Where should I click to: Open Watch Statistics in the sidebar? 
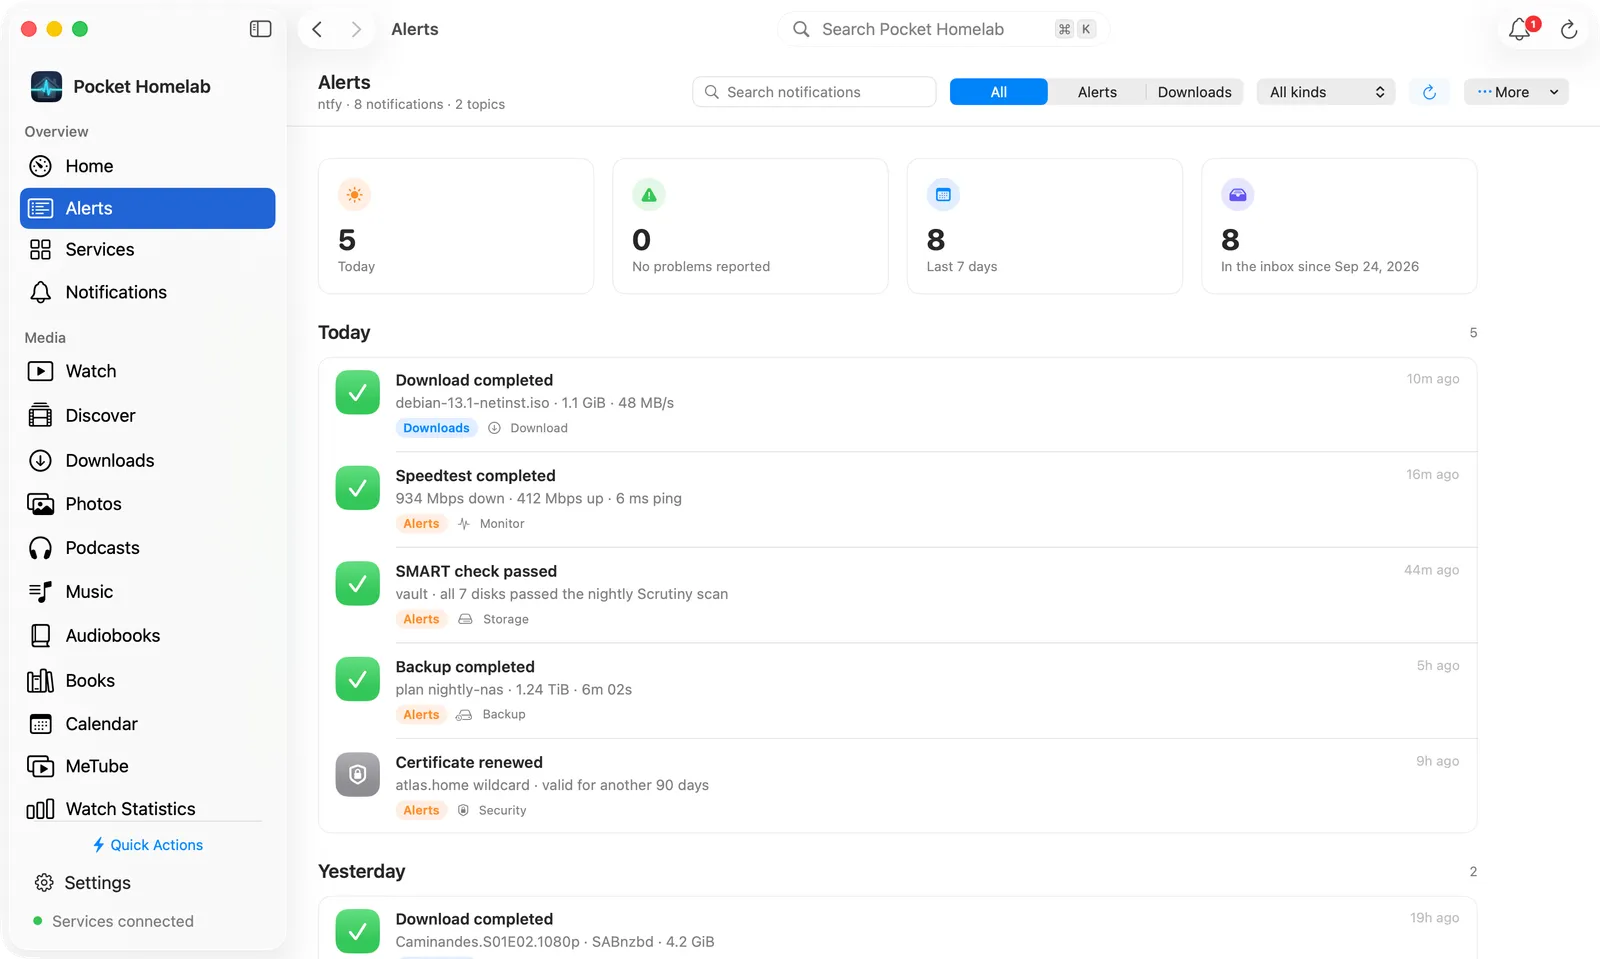147,809
